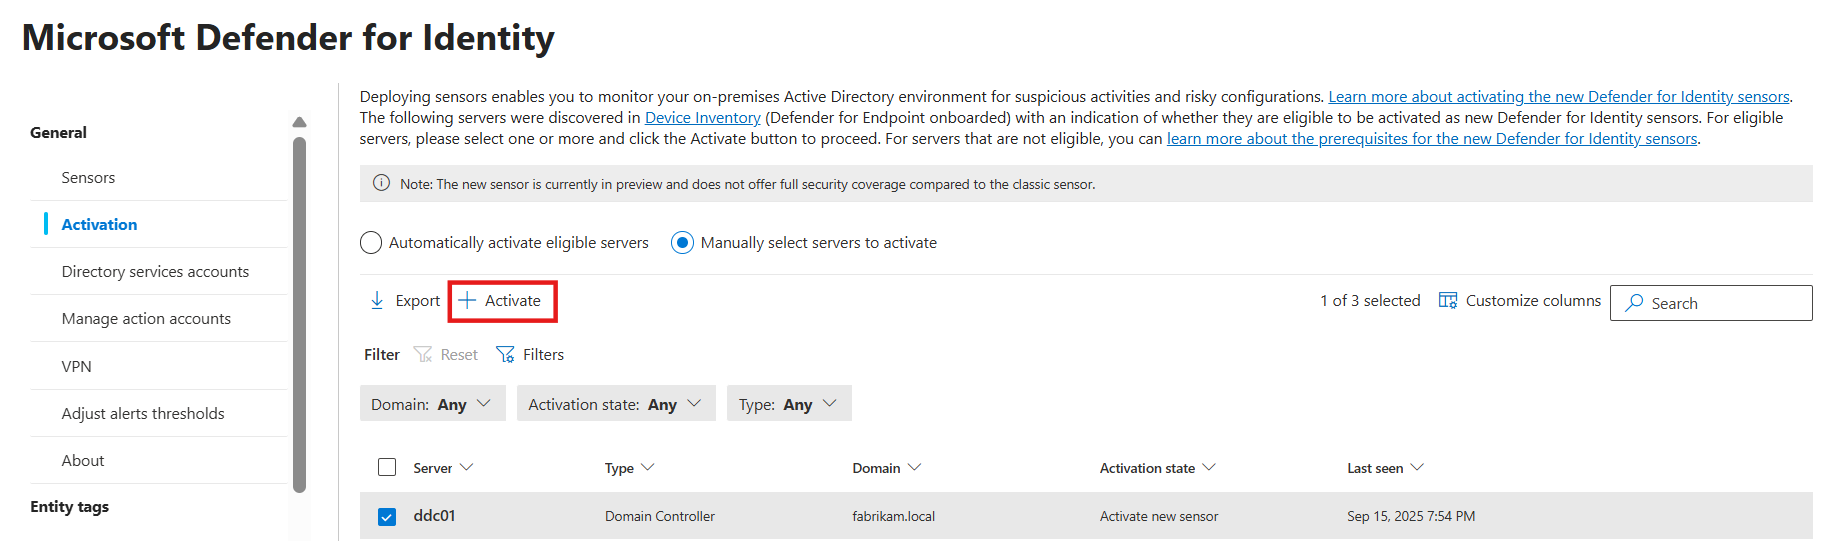1828x541 pixels.
Task: Click the info icon in the preview note
Action: 381,184
